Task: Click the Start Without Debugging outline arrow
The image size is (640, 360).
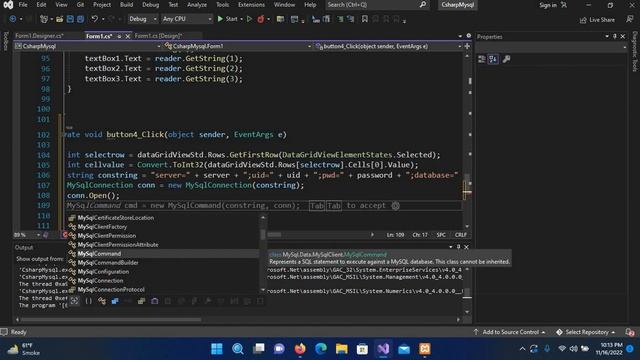Action: (249, 19)
